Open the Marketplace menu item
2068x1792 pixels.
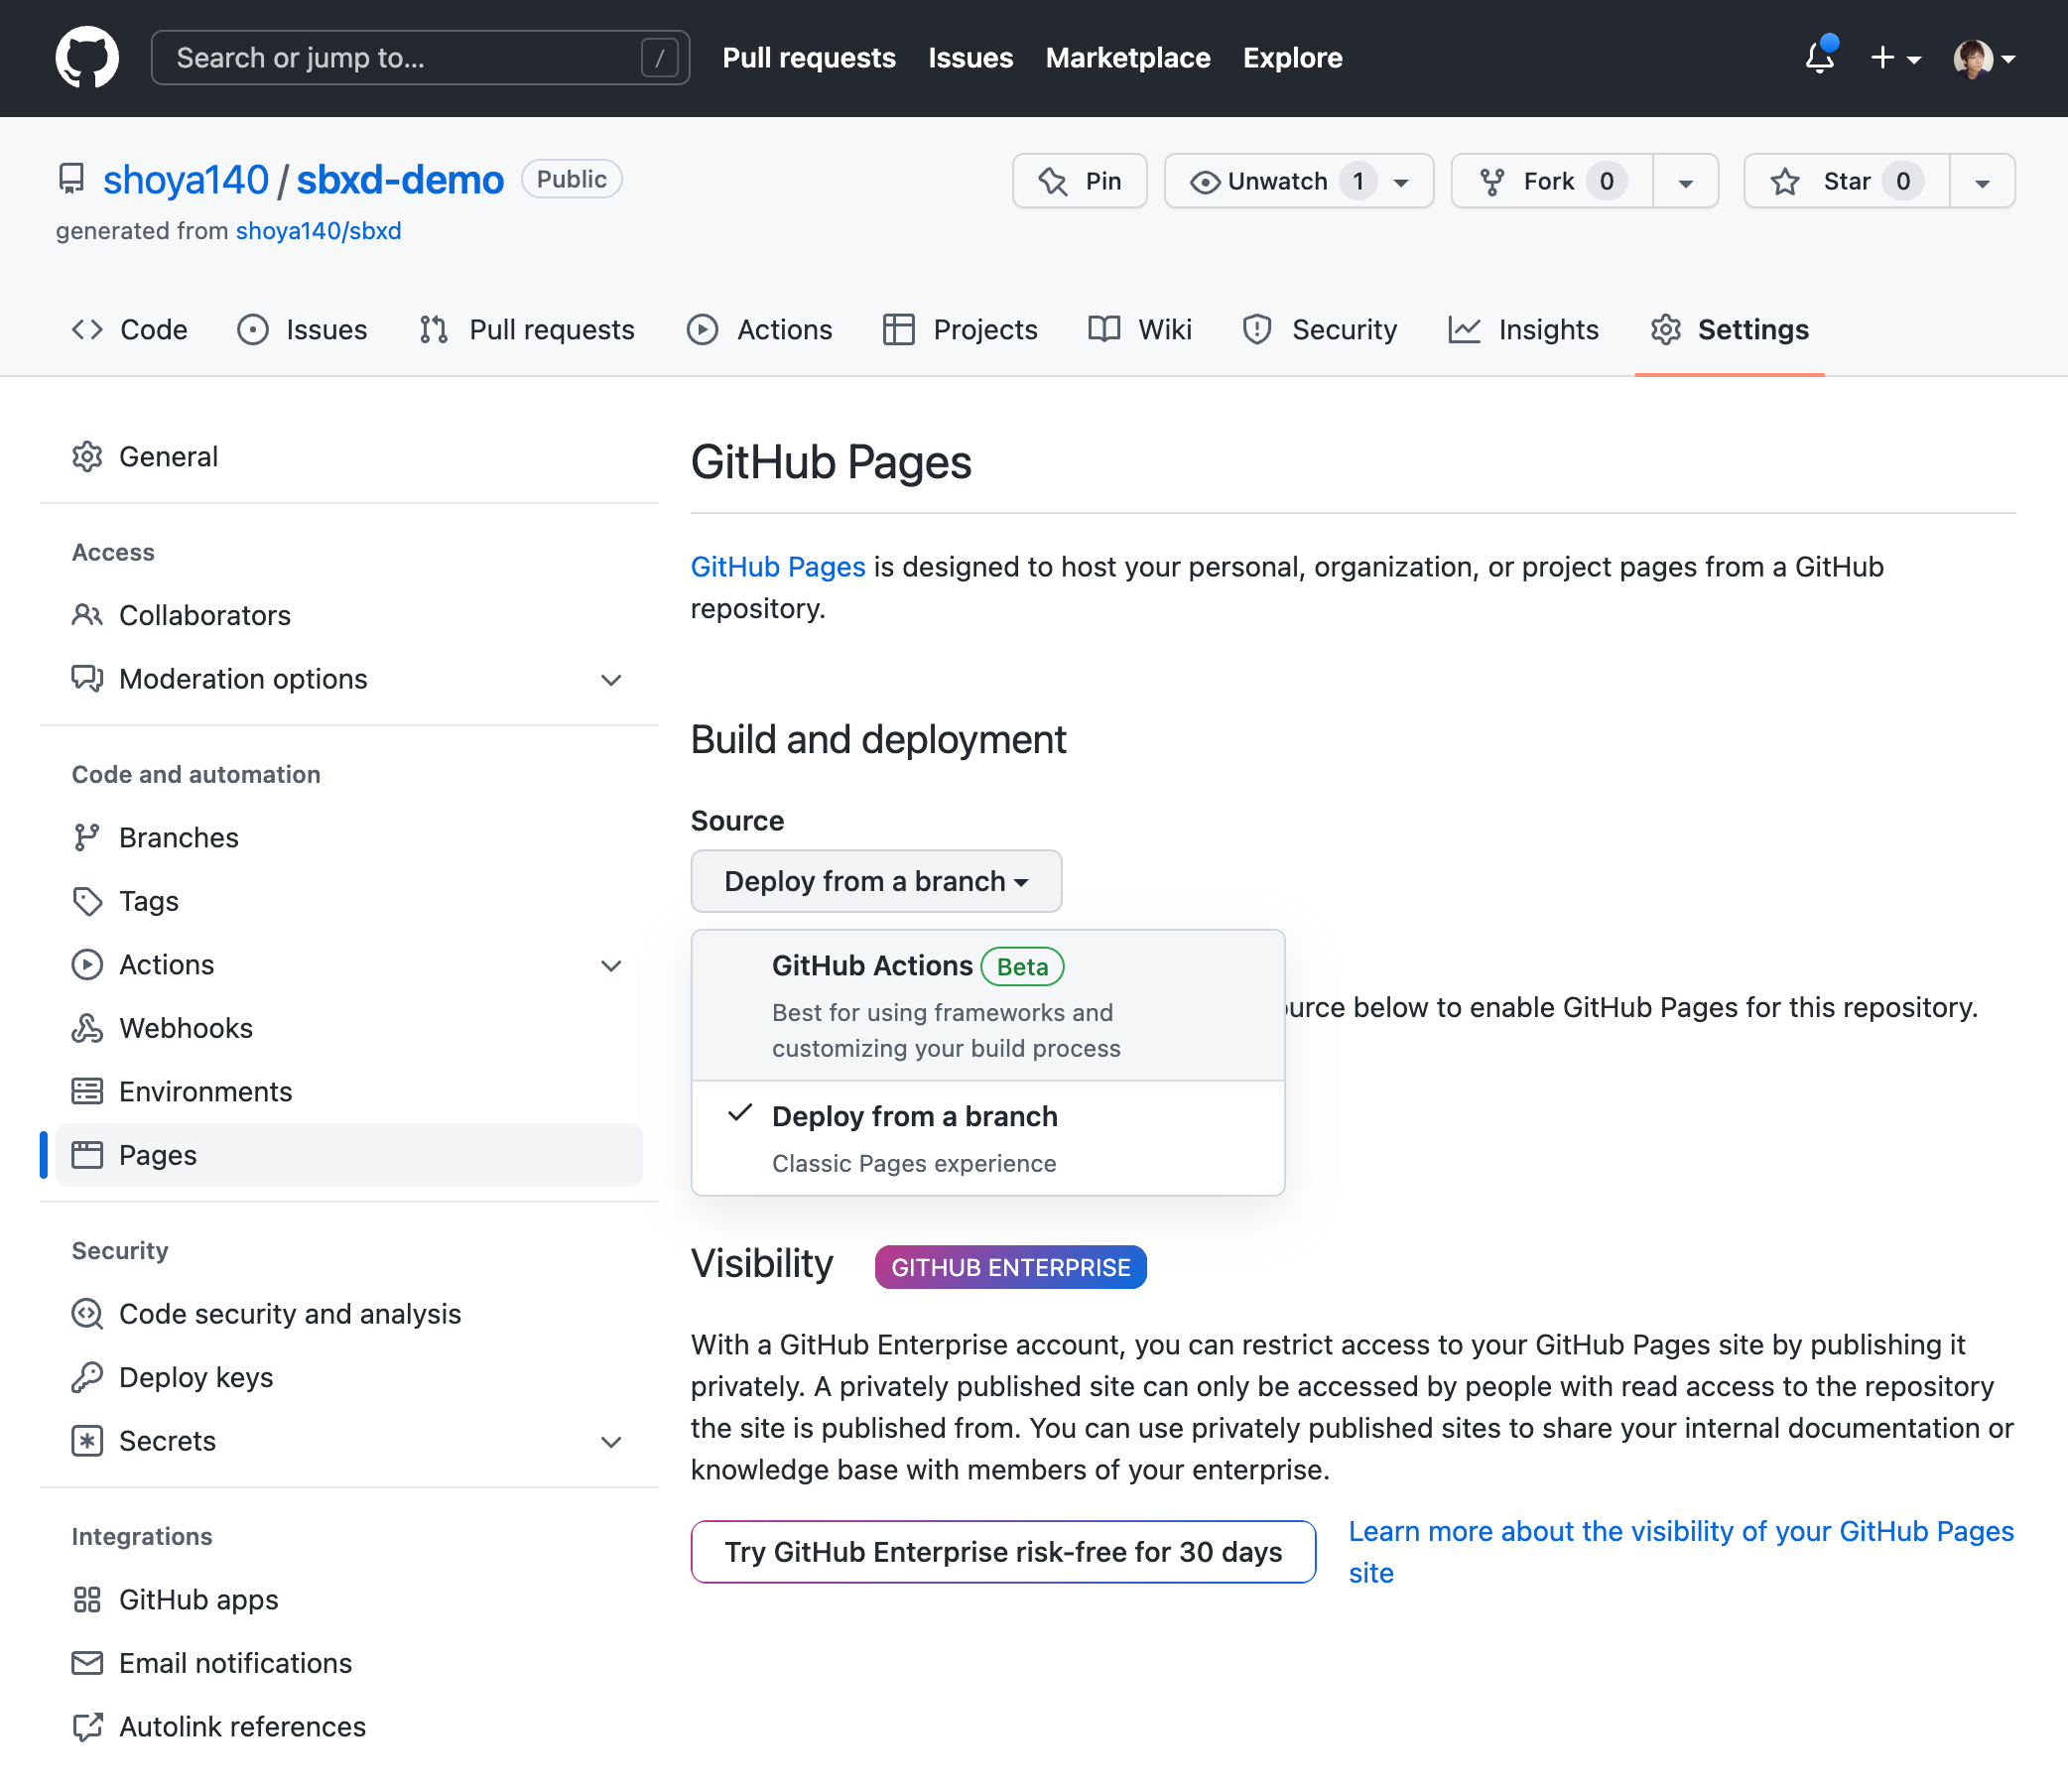1127,57
